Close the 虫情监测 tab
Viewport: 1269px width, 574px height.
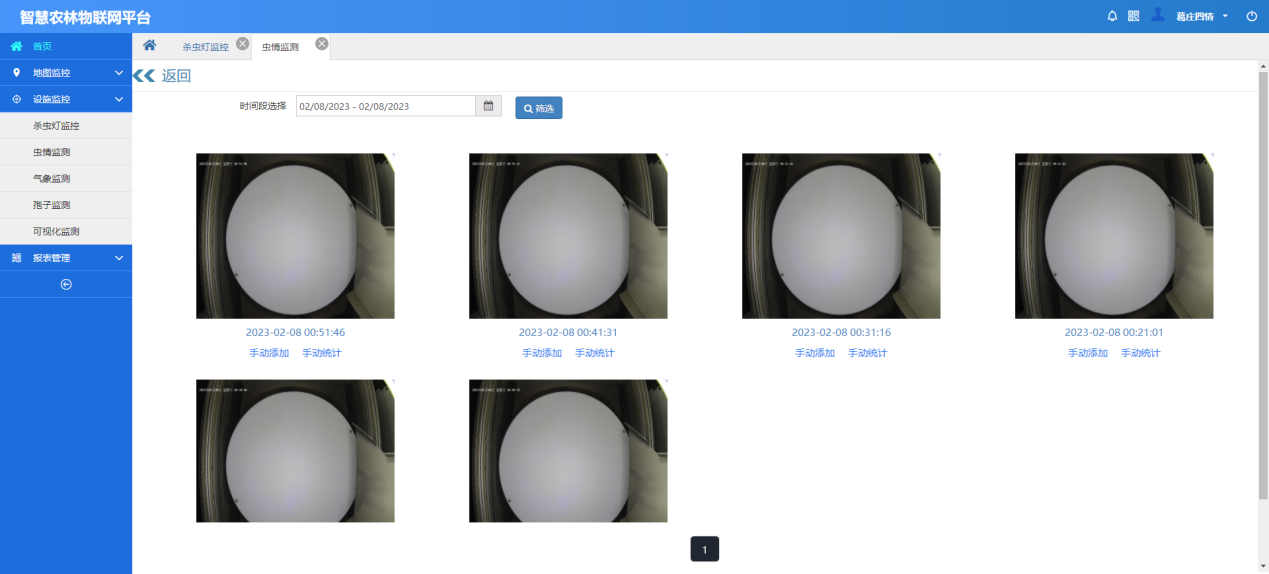pos(321,44)
